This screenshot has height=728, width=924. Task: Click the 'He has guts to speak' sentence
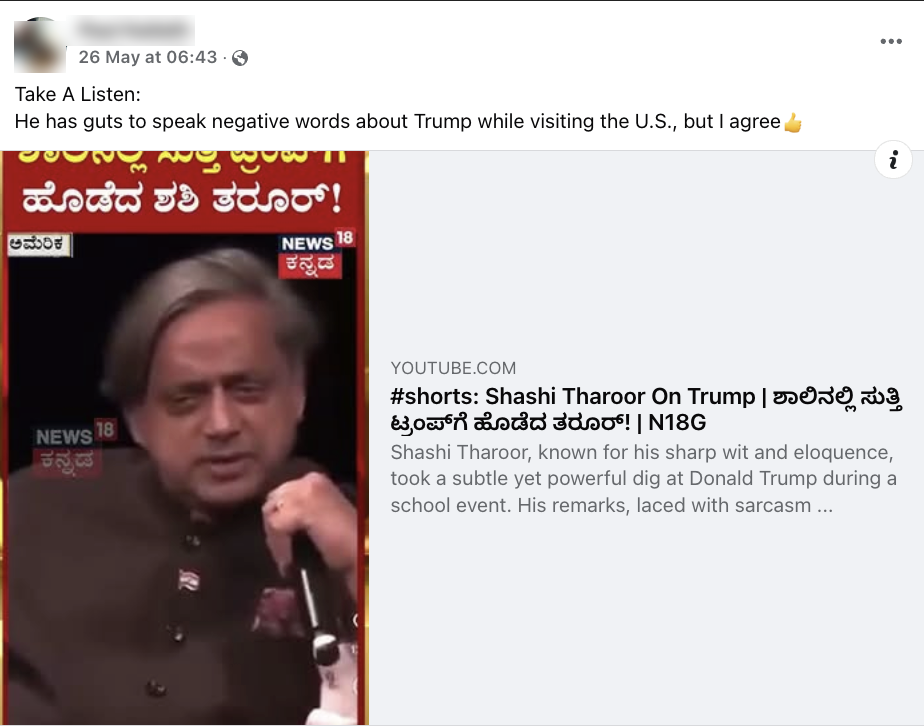398,121
